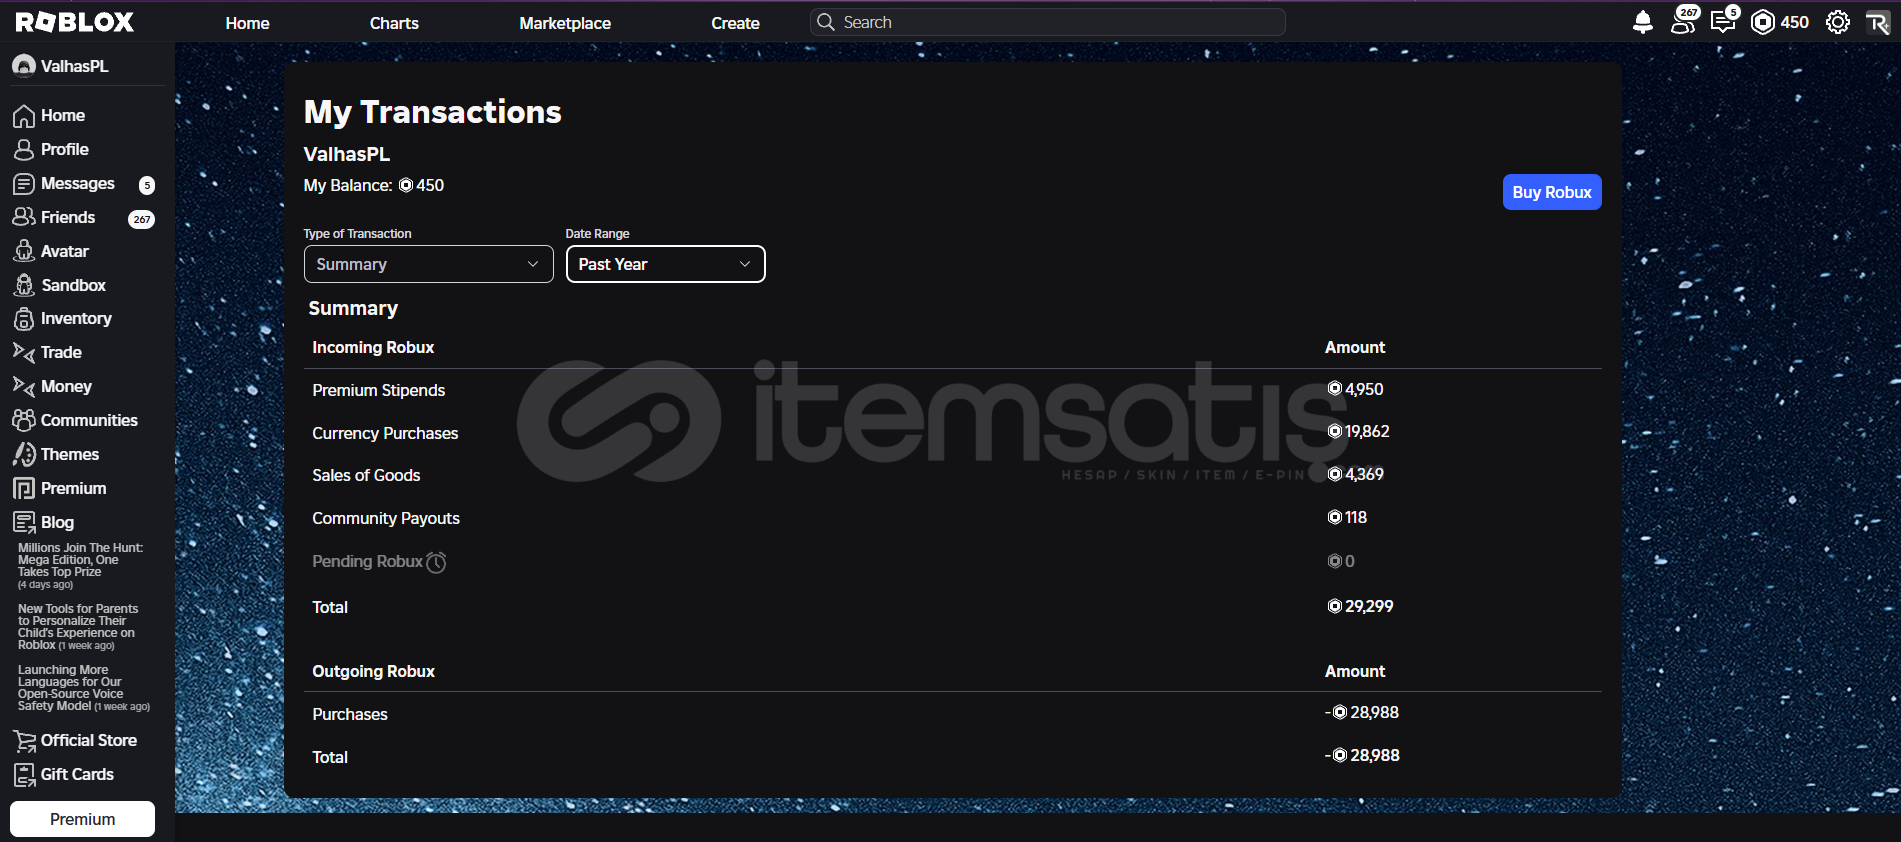Click the ValhasPL avatar icon
This screenshot has width=1901, height=842.
(x=24, y=66)
